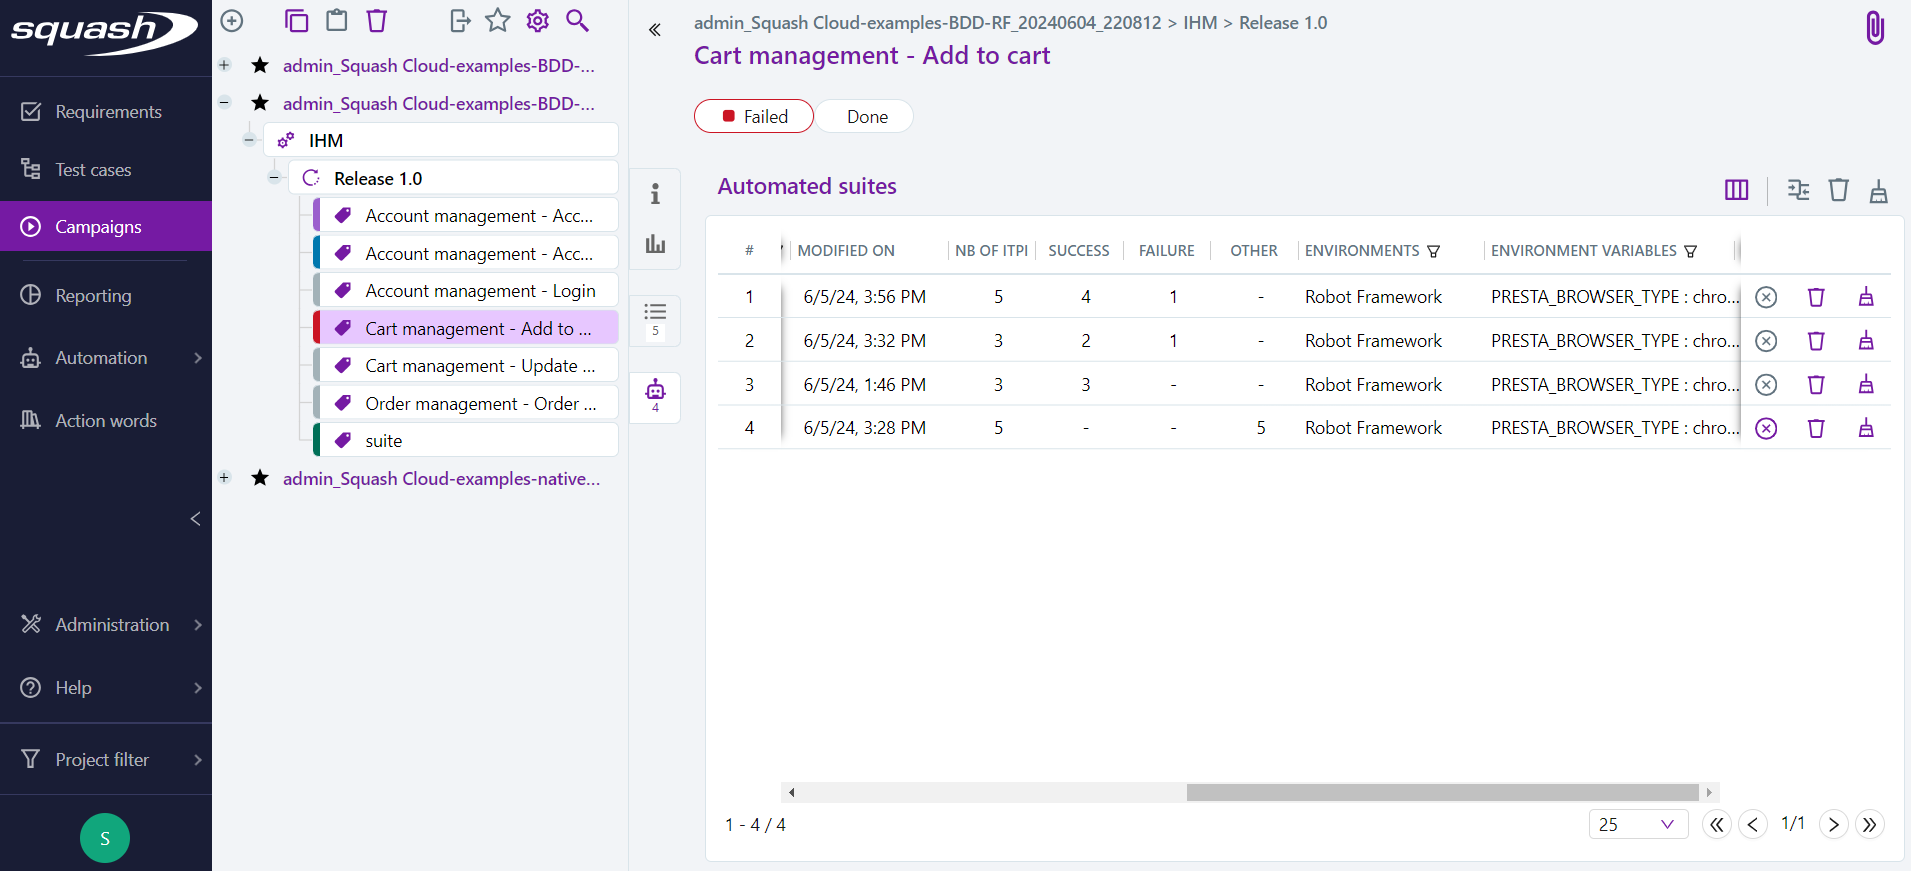
Task: Click the search magnifier in tree toolbar
Action: point(577,21)
